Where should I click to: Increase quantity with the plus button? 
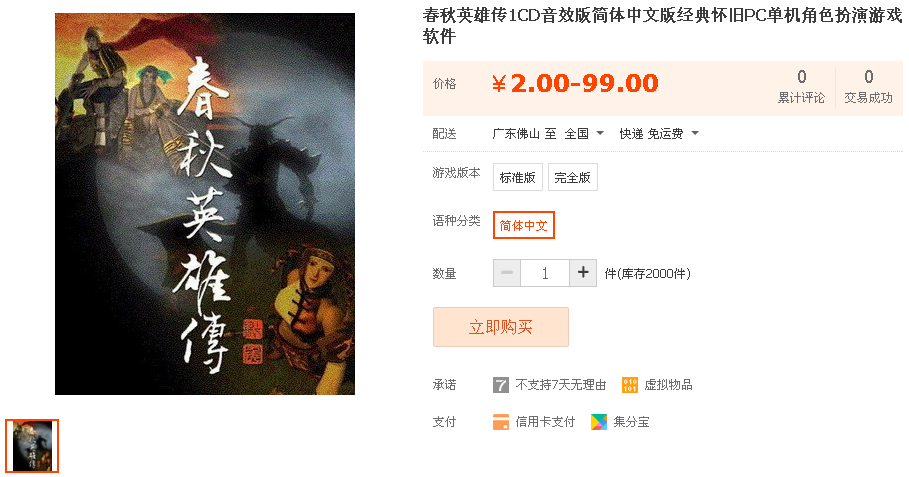click(583, 272)
